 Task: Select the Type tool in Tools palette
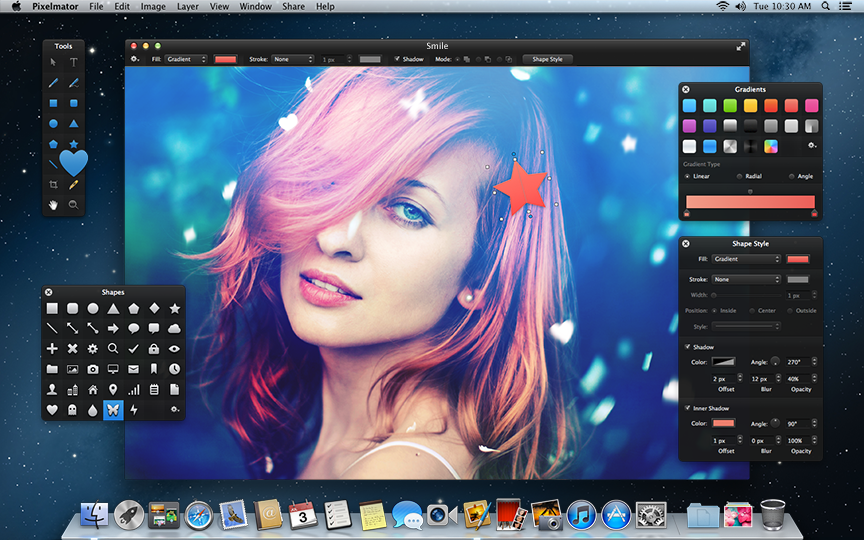(74, 62)
